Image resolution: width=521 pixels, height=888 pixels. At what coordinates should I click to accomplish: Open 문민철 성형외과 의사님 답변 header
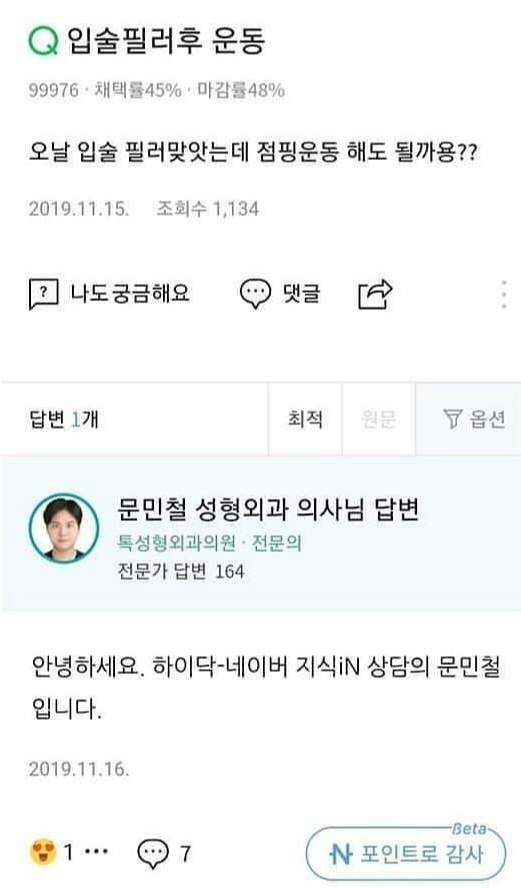(x=268, y=509)
